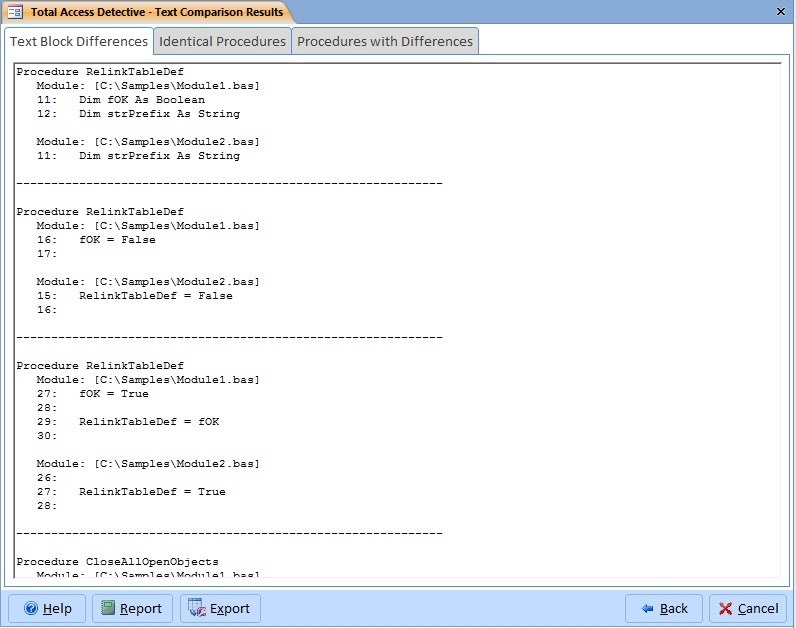Click the line 'fOK = True'
Image resolution: width=796 pixels, height=628 pixels.
(x=114, y=394)
